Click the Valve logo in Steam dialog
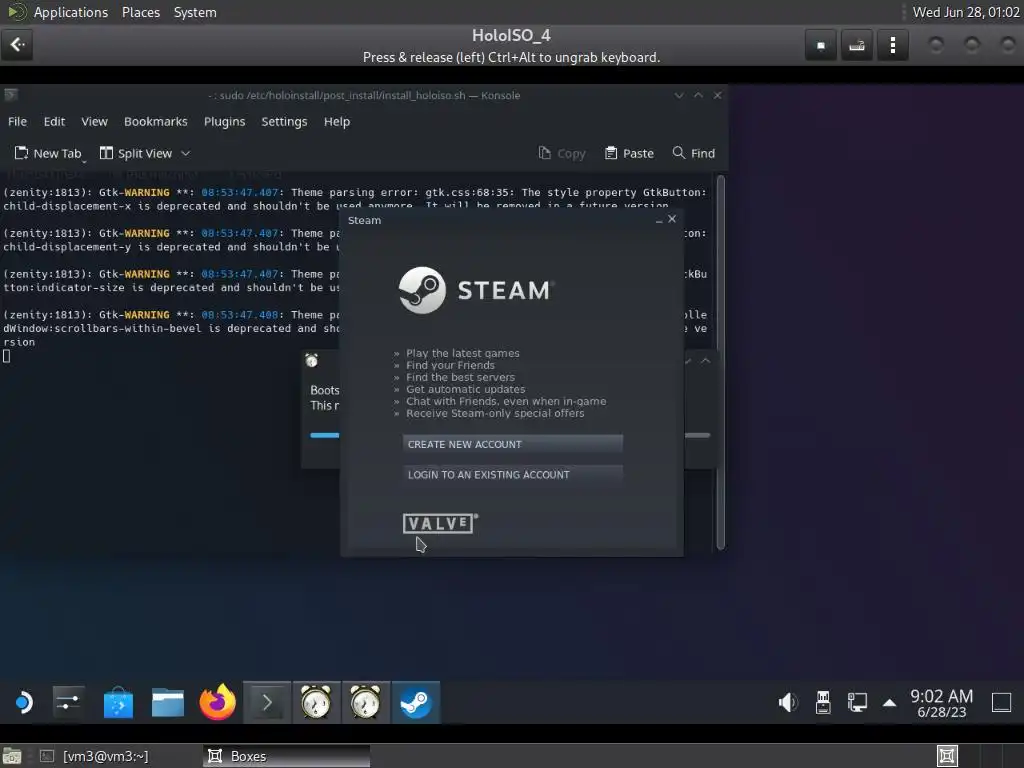The height and width of the screenshot is (768, 1024). 440,523
